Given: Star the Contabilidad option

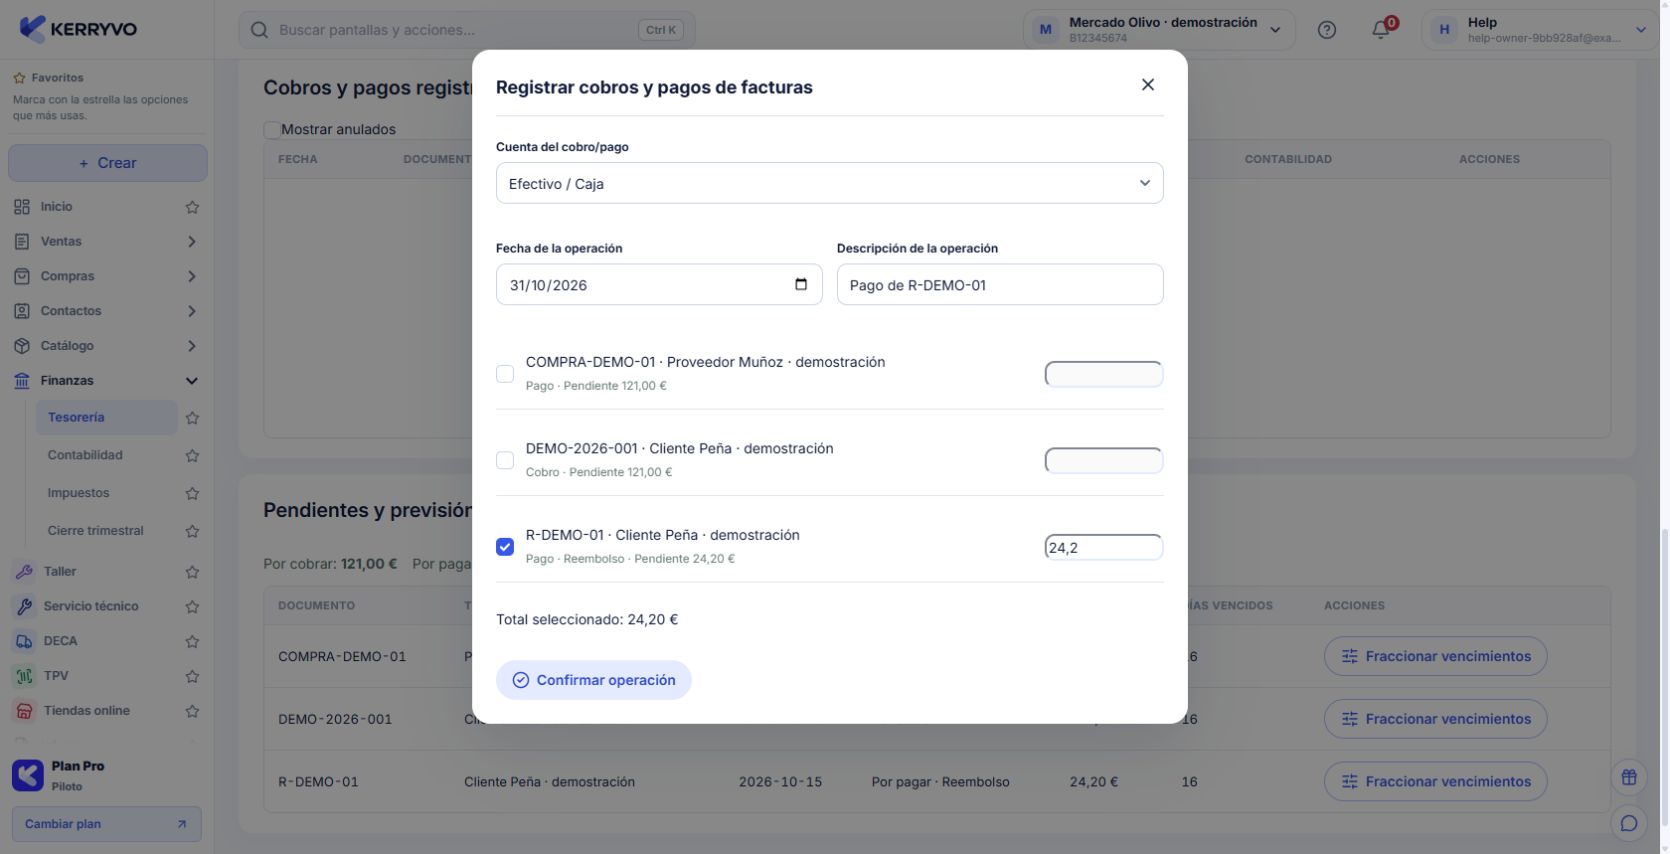Looking at the screenshot, I should click(192, 456).
